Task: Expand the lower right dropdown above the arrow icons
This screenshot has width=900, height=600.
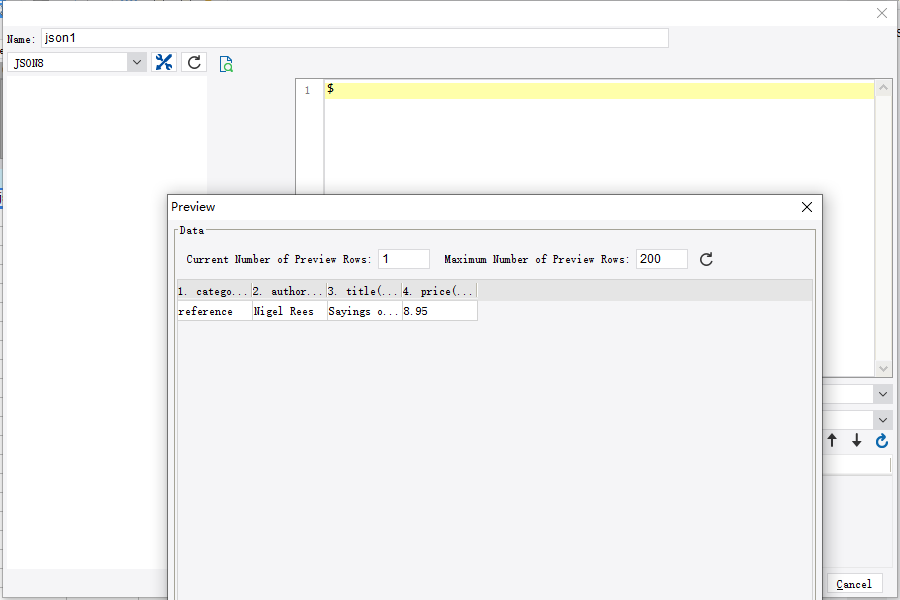Action: [x=883, y=420]
